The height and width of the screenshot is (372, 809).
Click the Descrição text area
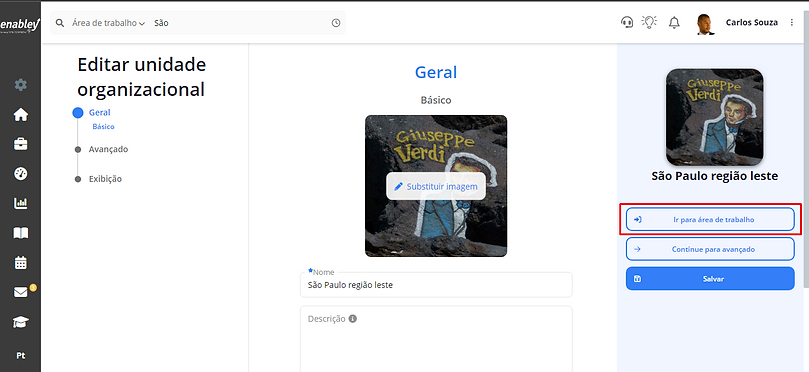[436, 339]
